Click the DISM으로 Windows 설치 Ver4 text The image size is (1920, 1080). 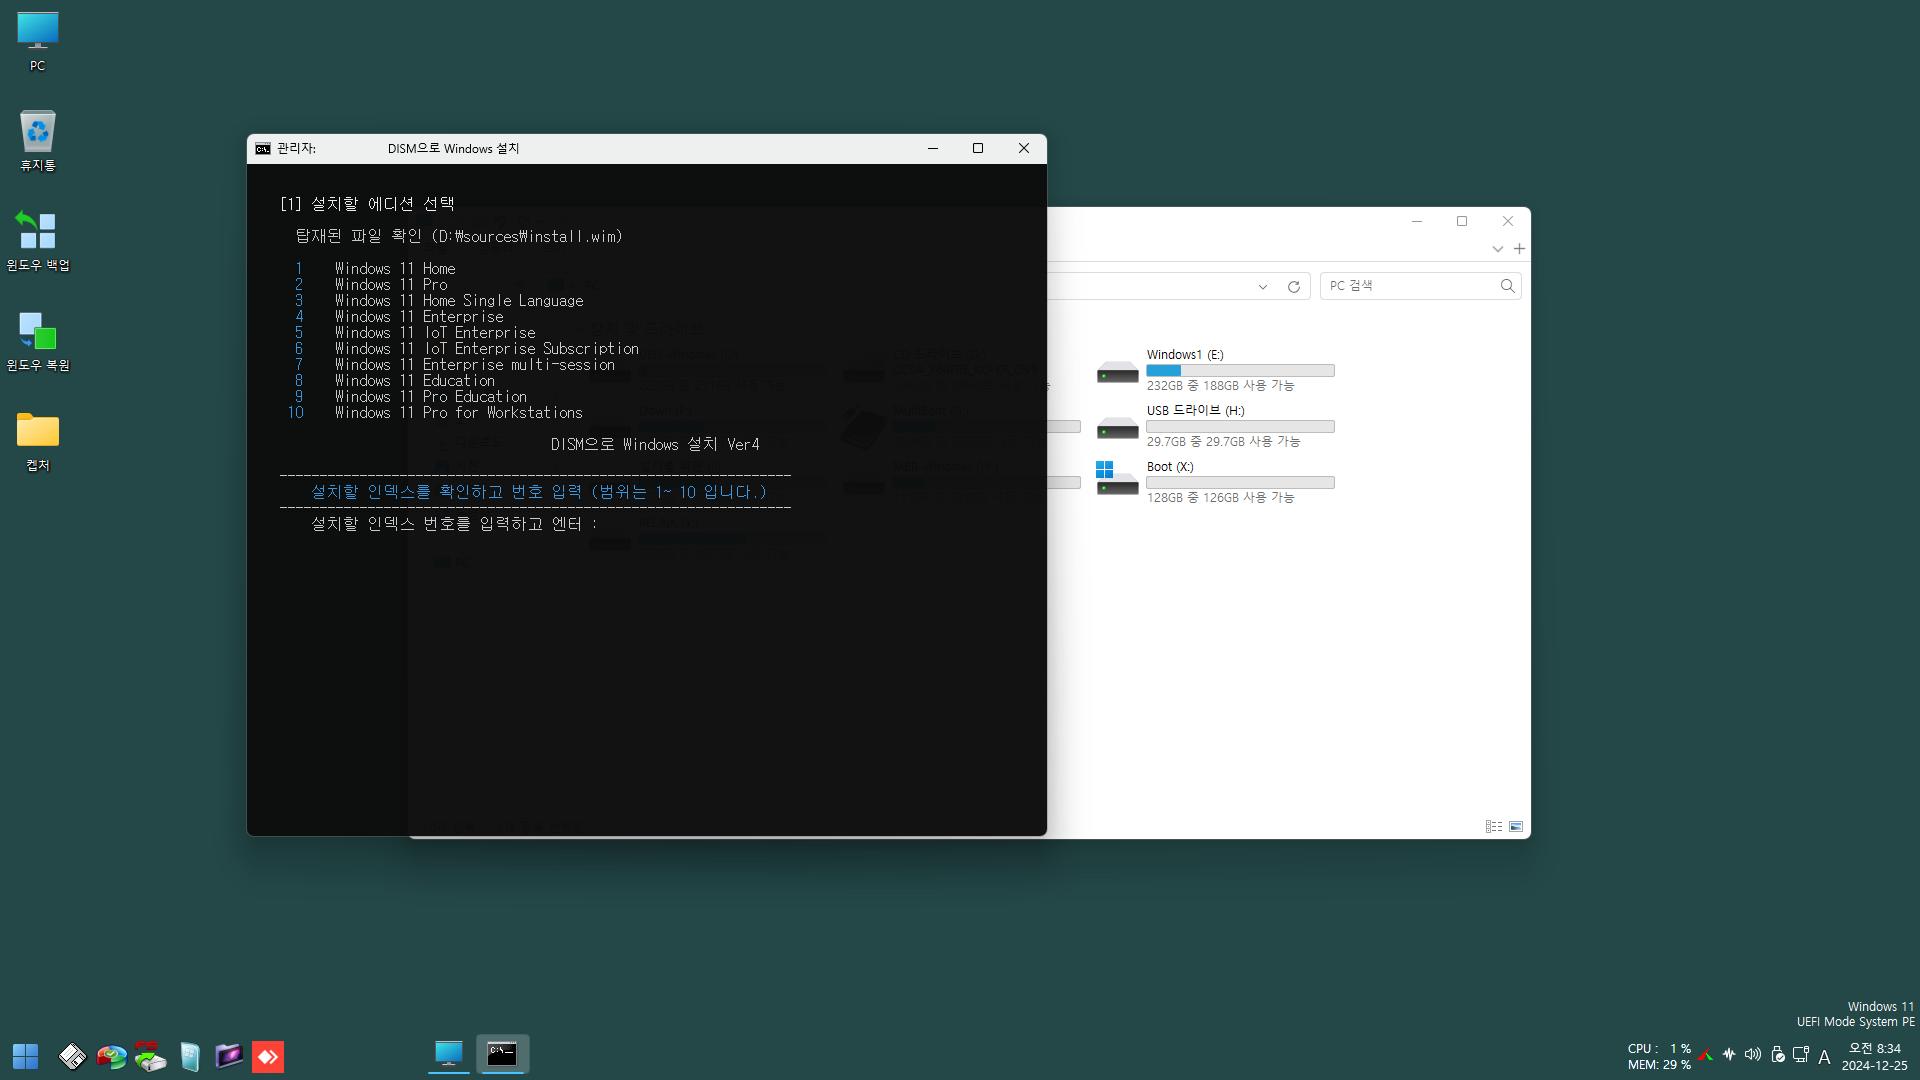coord(655,445)
